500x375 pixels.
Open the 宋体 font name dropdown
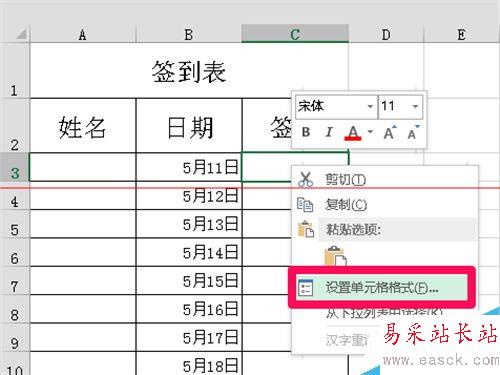tap(370, 107)
